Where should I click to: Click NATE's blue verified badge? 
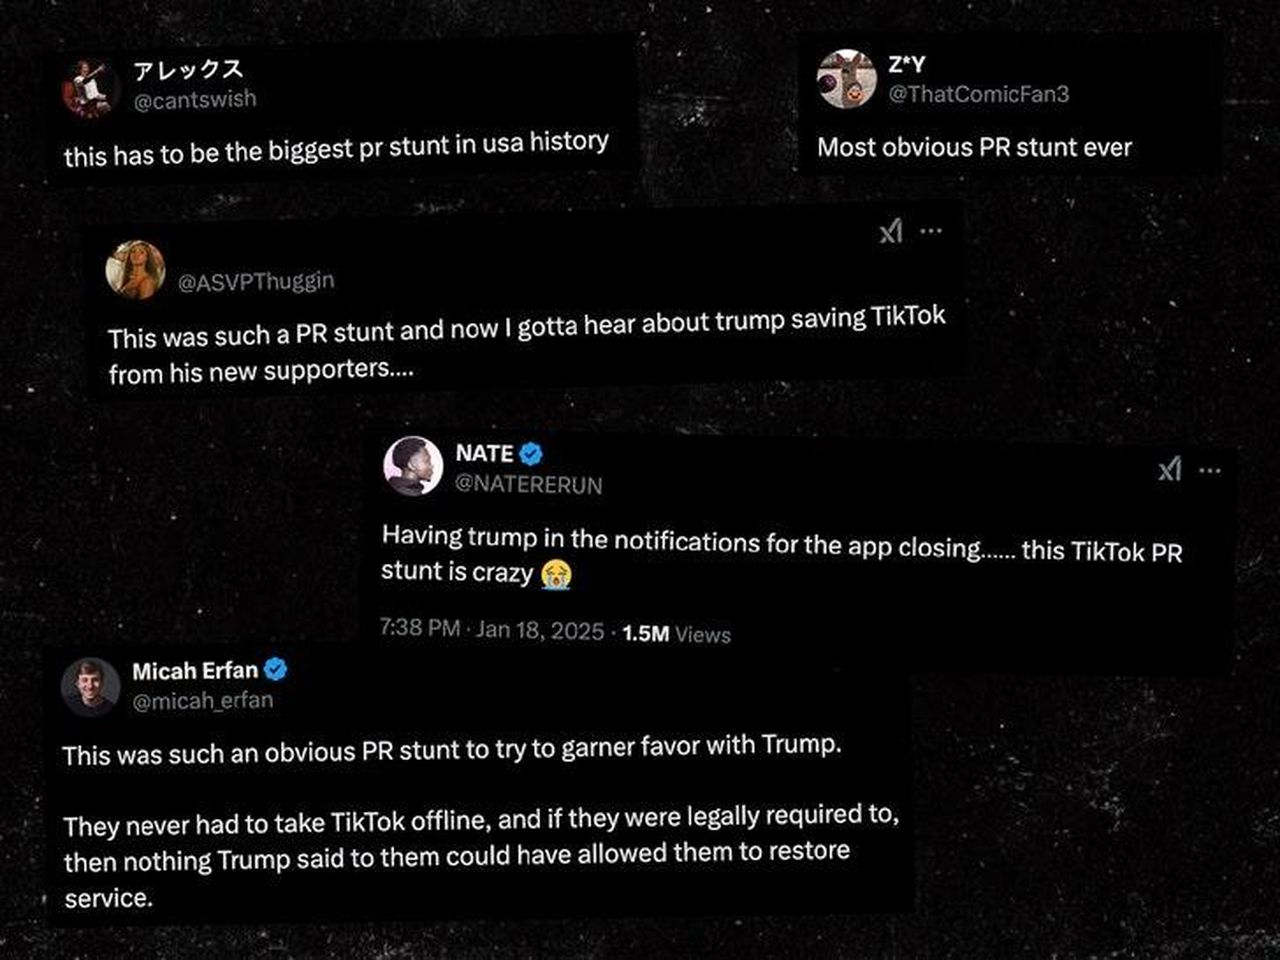pos(531,454)
